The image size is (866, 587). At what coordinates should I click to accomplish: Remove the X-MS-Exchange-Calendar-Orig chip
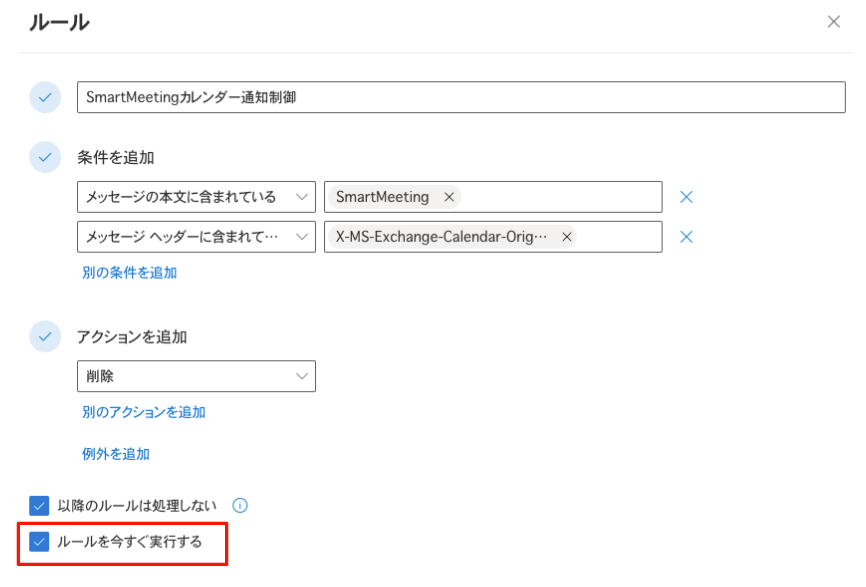(567, 237)
